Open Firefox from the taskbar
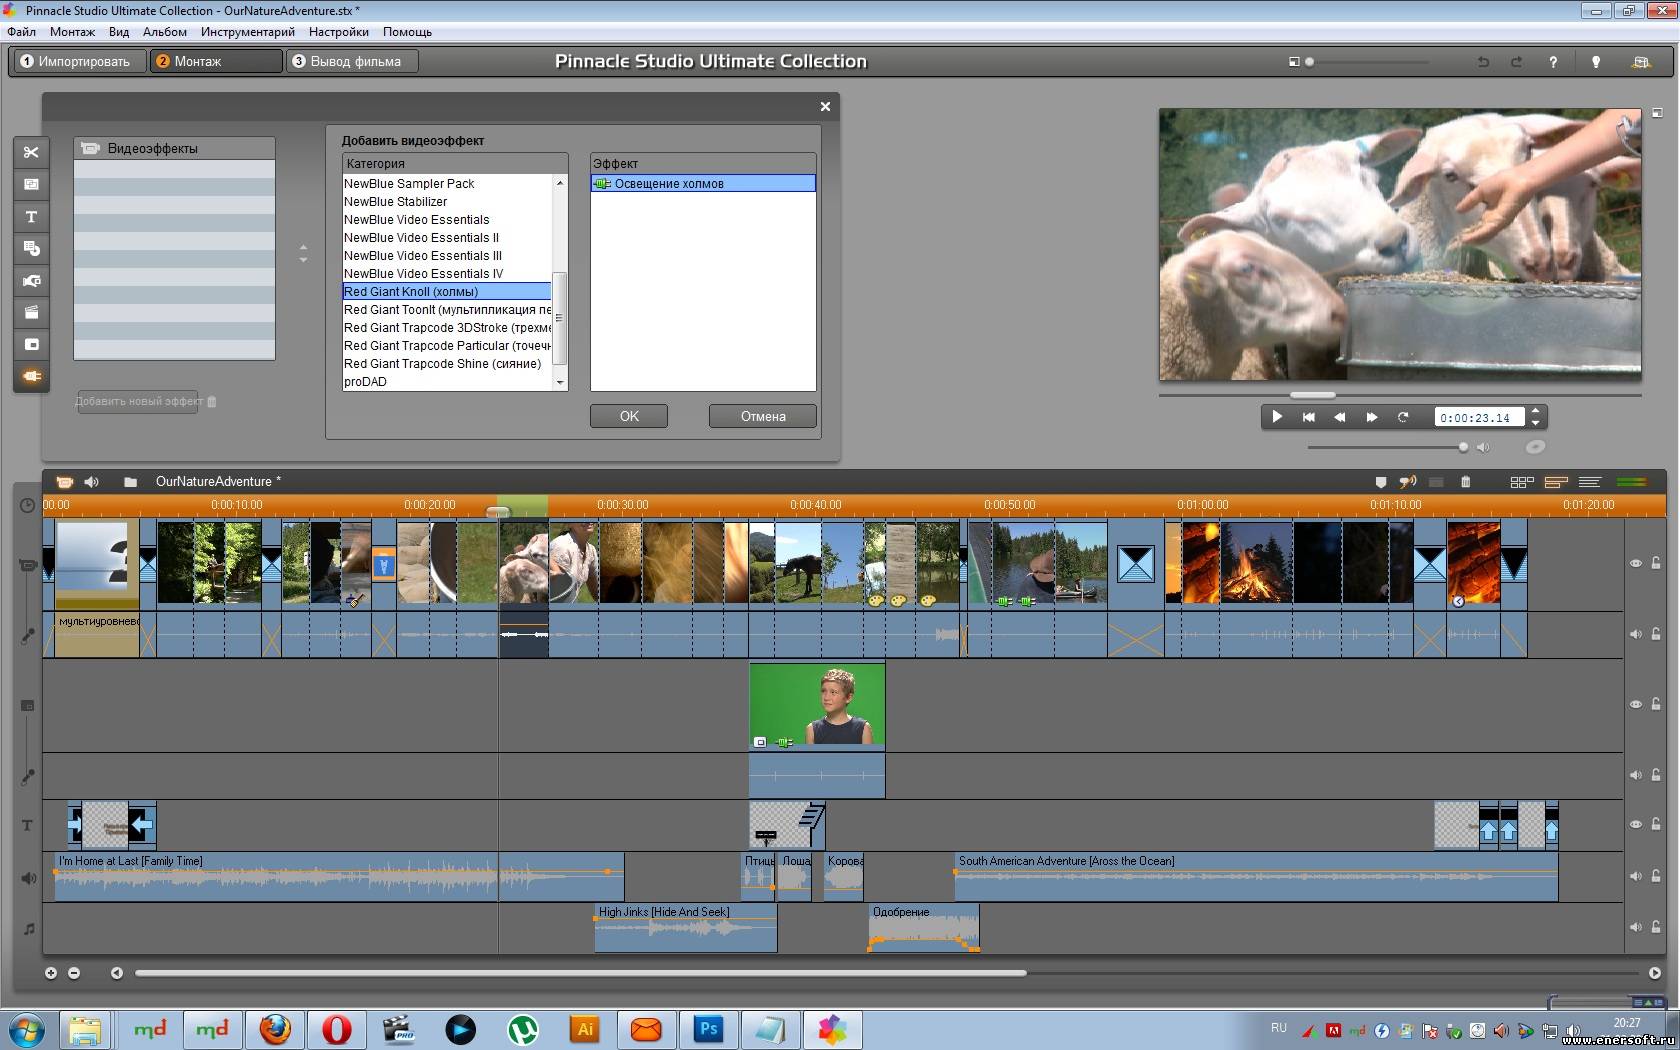Screen dimensions: 1680x1050 point(275,1029)
